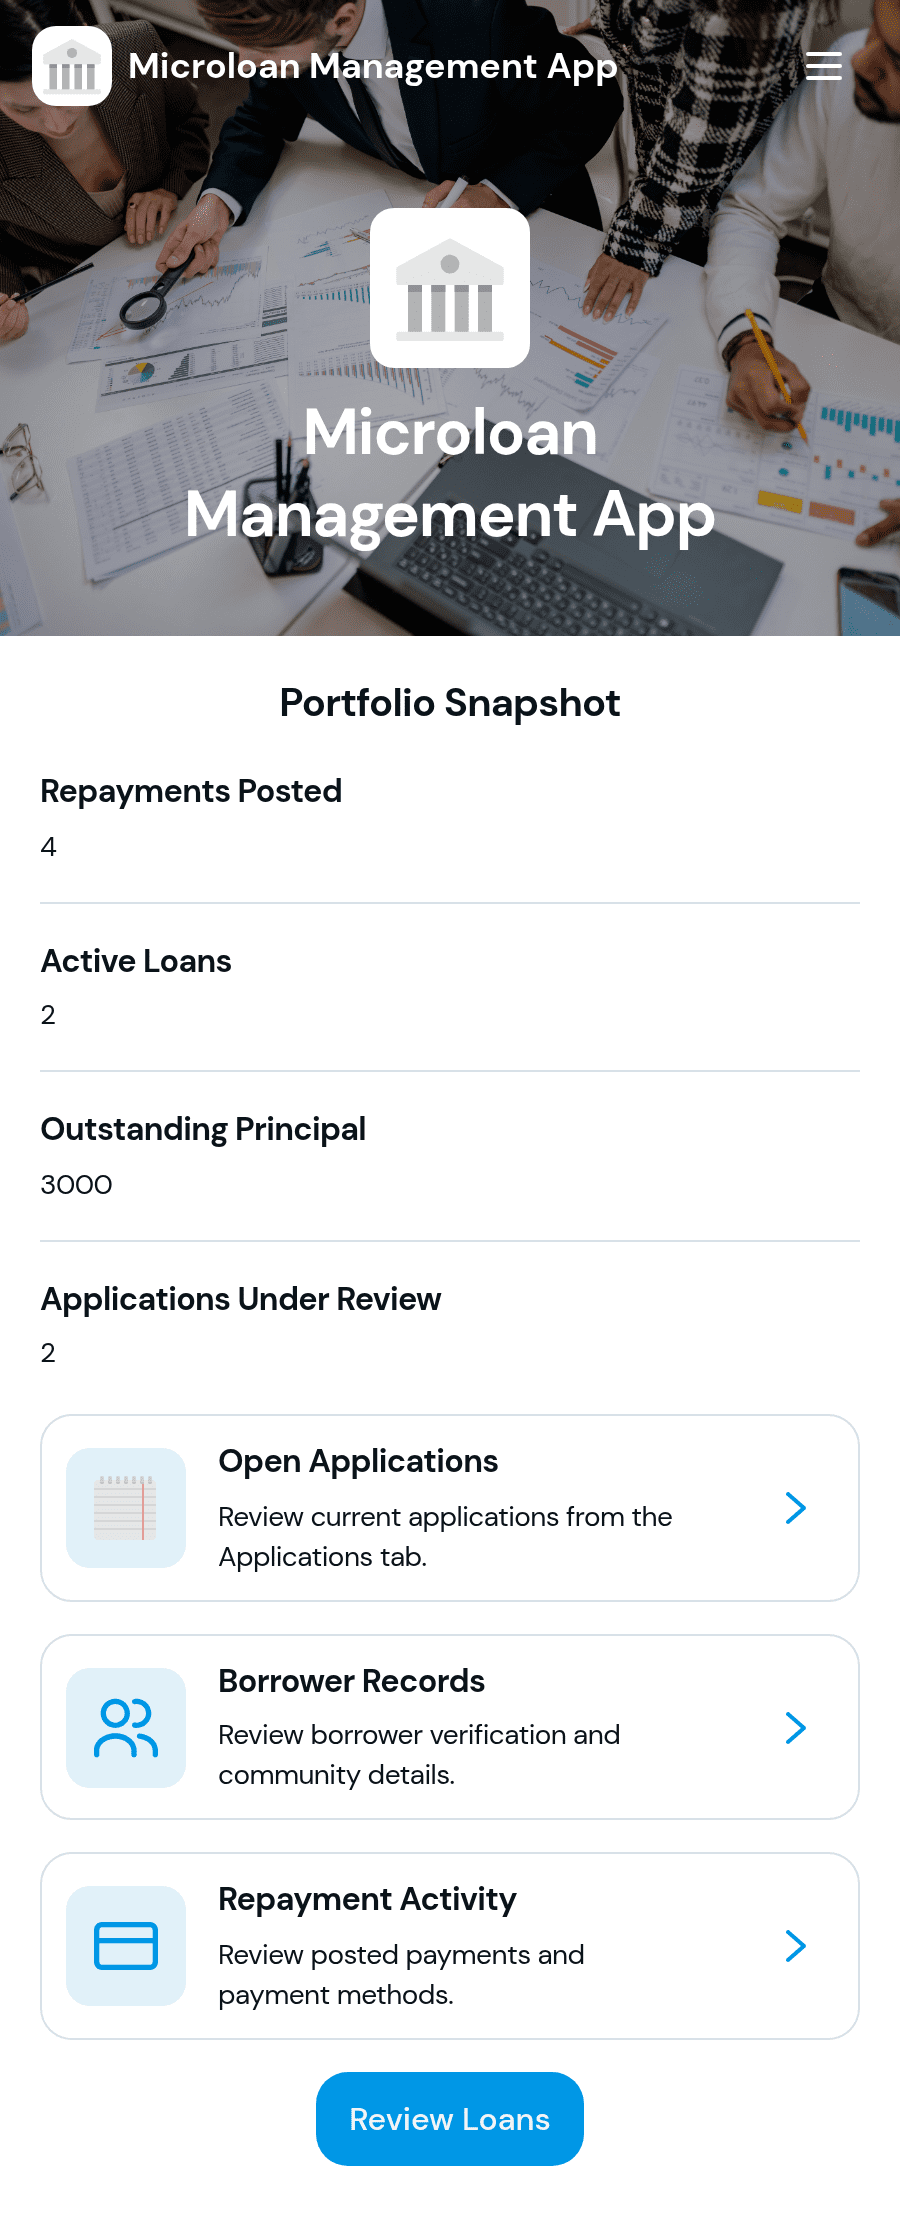Viewport: 900px width, 2240px height.
Task: Expand Open Applications via its chevron arrow
Action: (796, 1508)
